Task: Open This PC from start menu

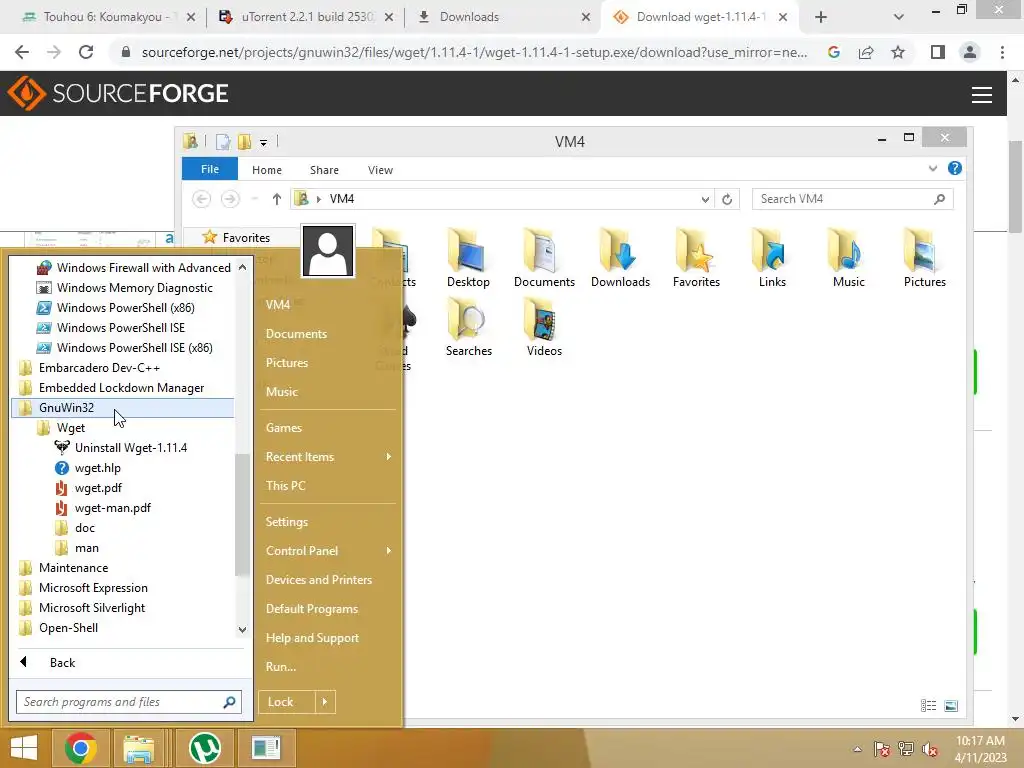Action: tap(285, 486)
